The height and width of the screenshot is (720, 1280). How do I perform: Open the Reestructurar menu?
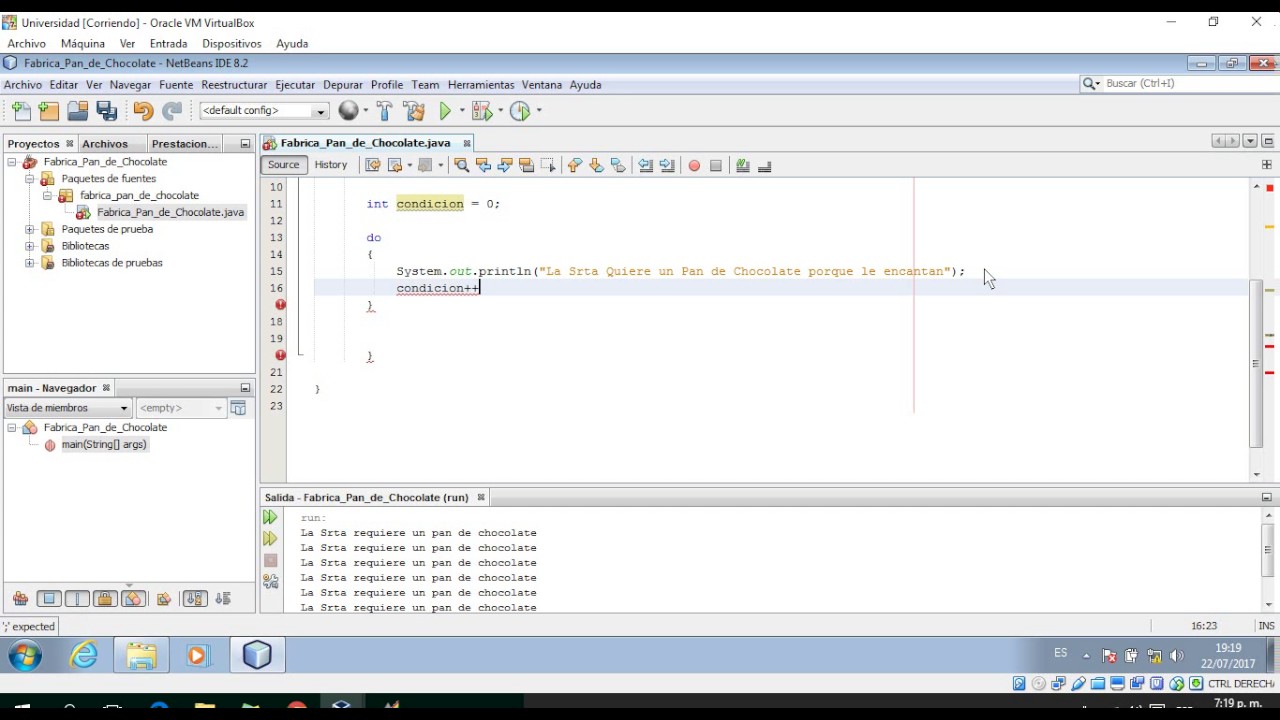click(x=234, y=85)
